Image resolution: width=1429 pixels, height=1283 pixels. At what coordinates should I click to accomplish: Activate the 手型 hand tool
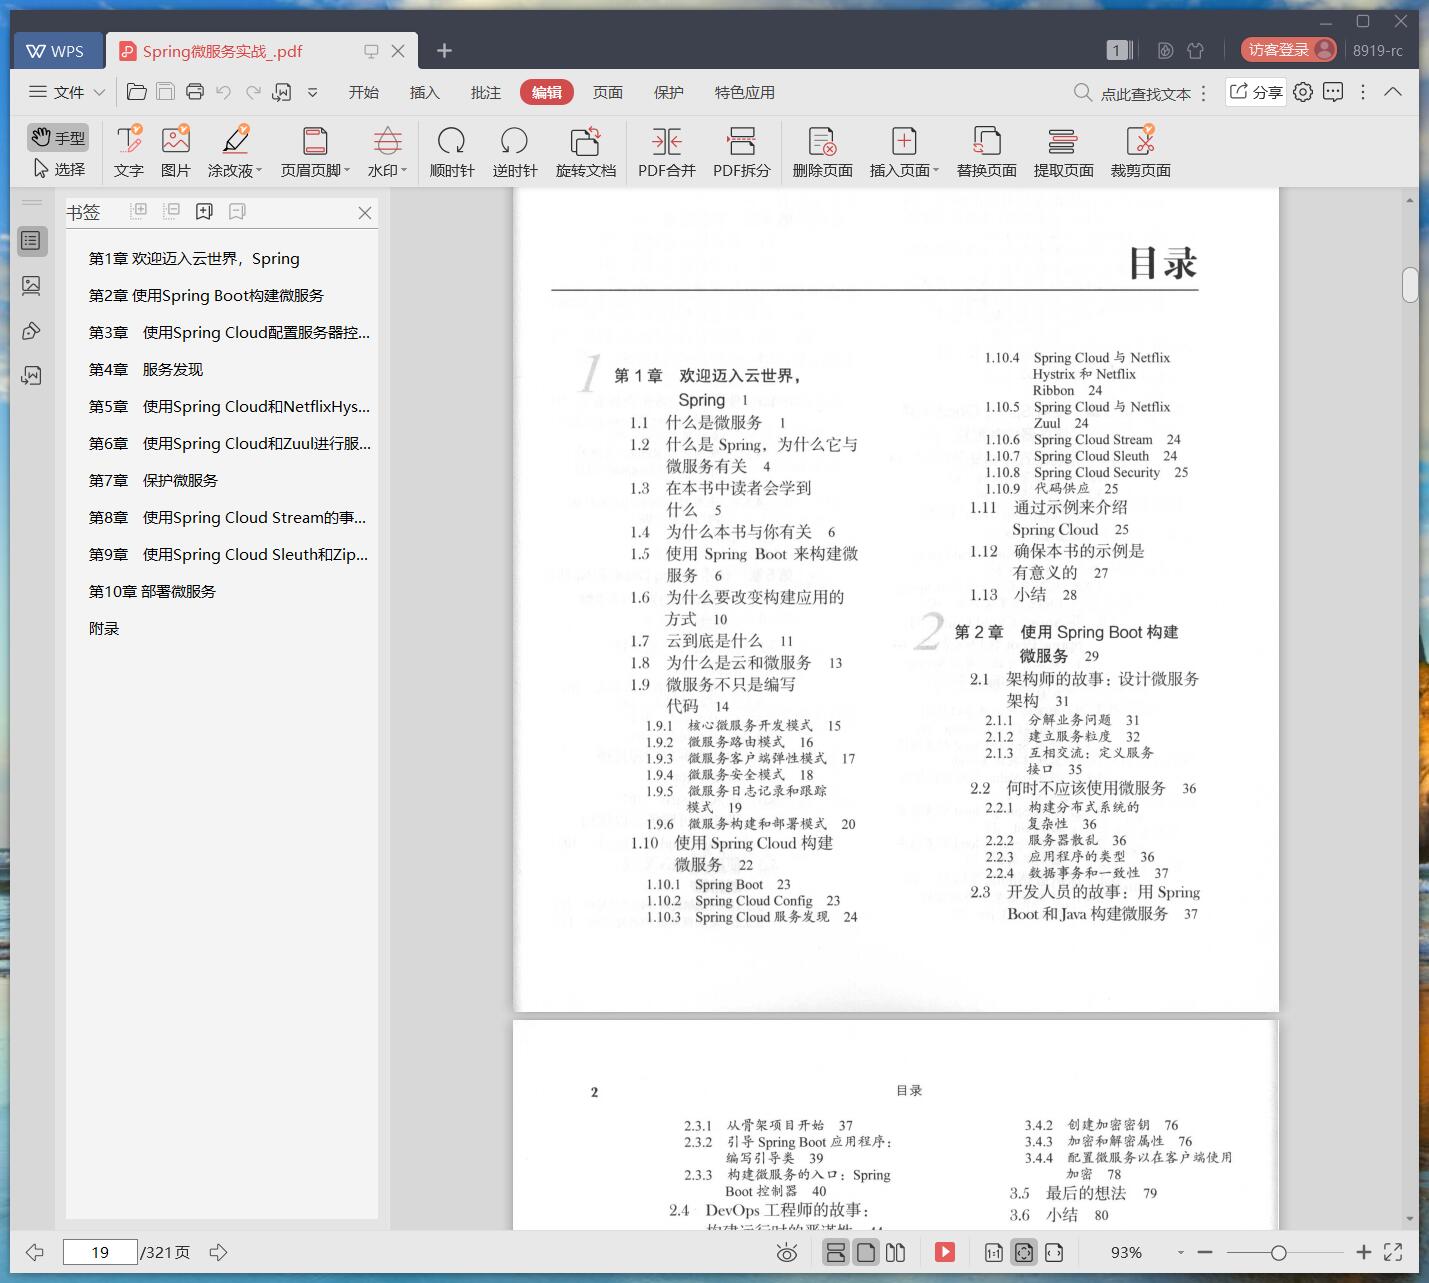pyautogui.click(x=58, y=137)
